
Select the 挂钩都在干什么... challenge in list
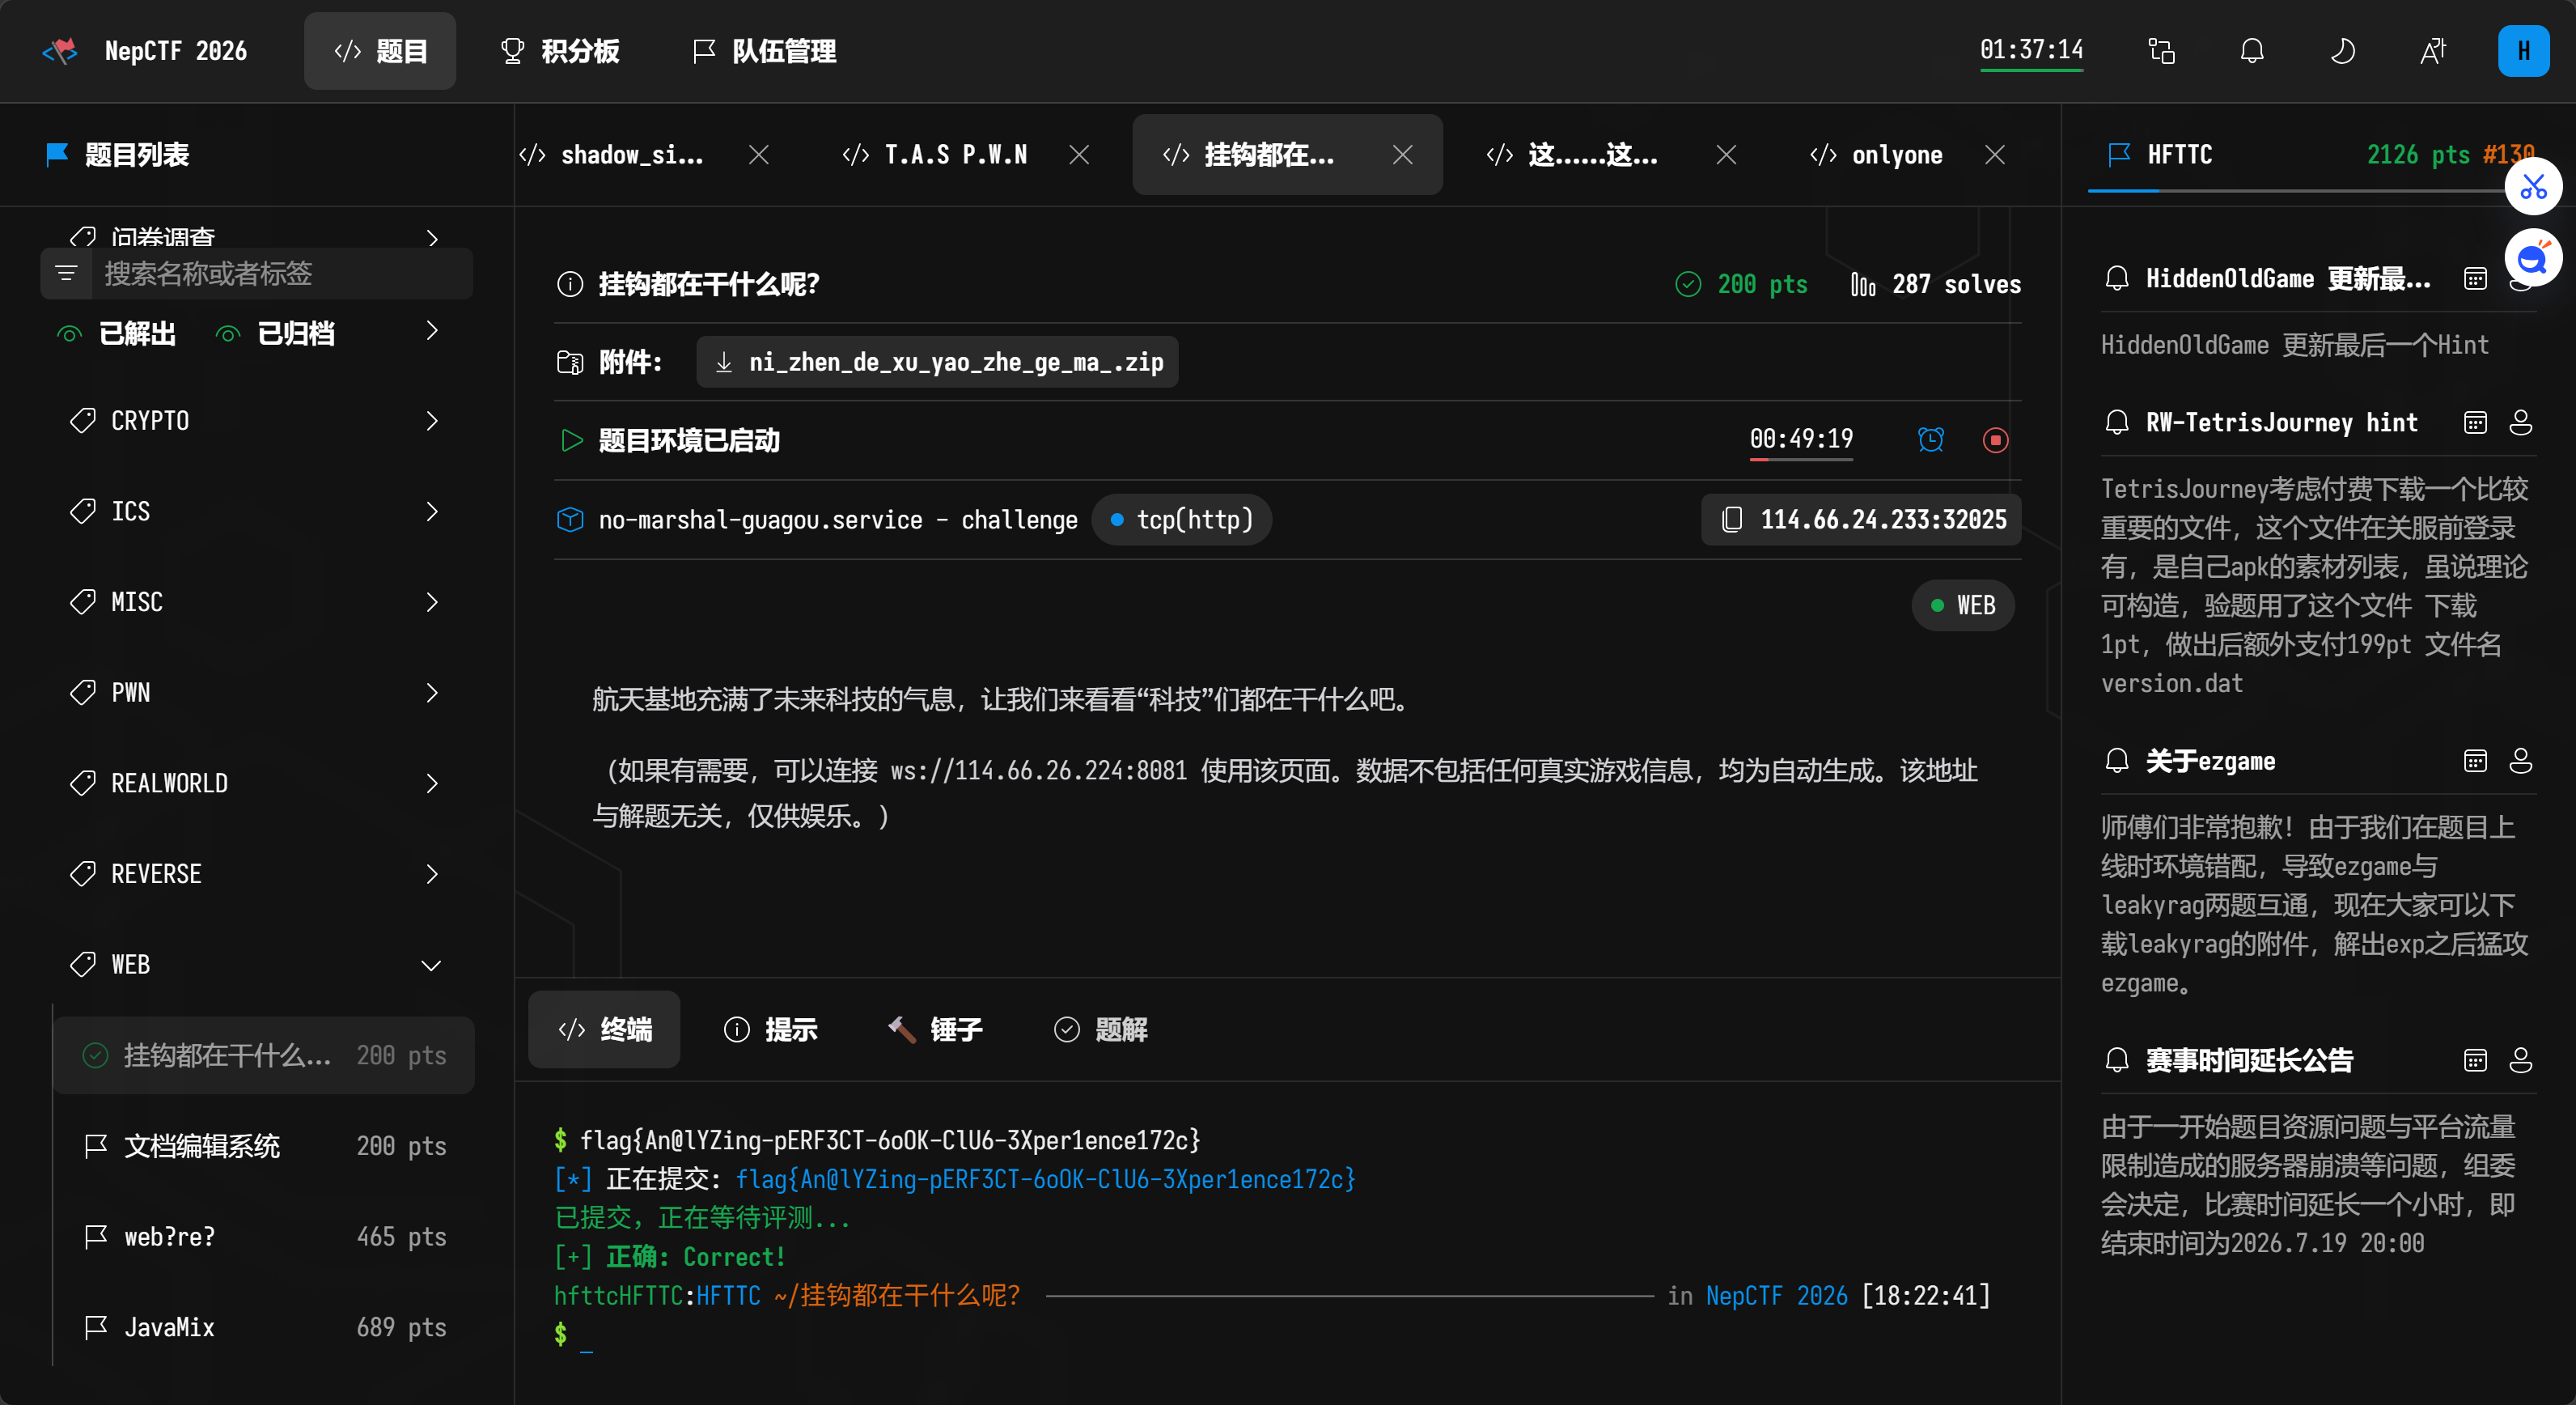264,1056
